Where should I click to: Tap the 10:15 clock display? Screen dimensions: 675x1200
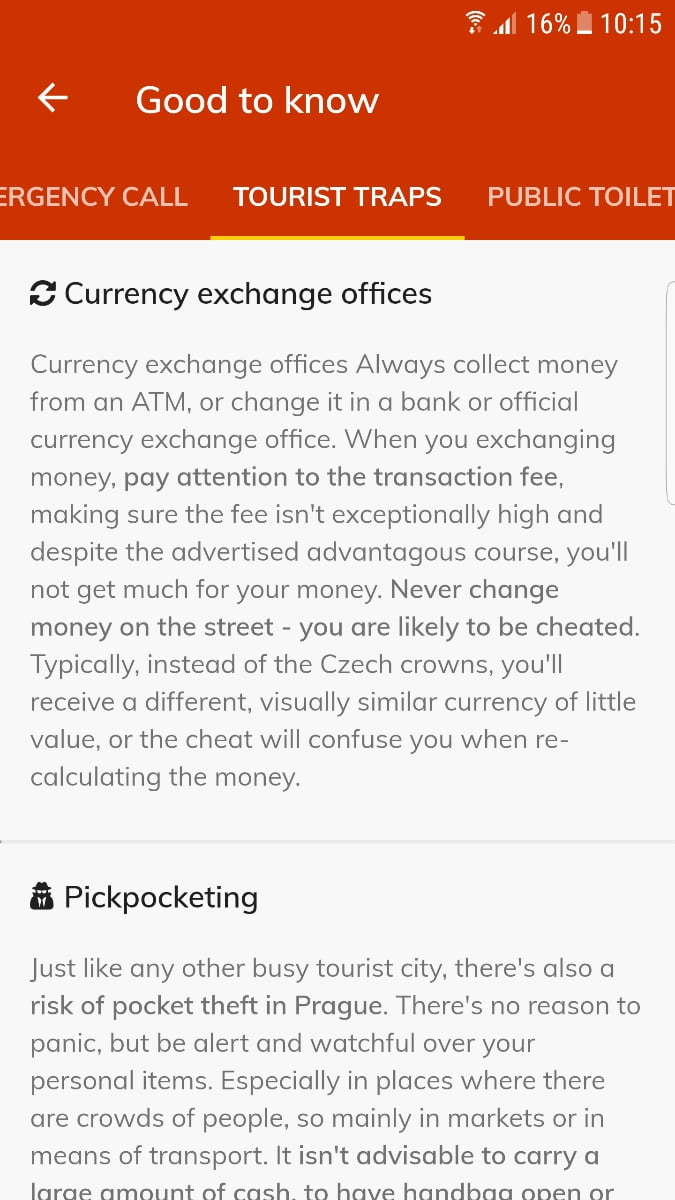click(x=631, y=23)
